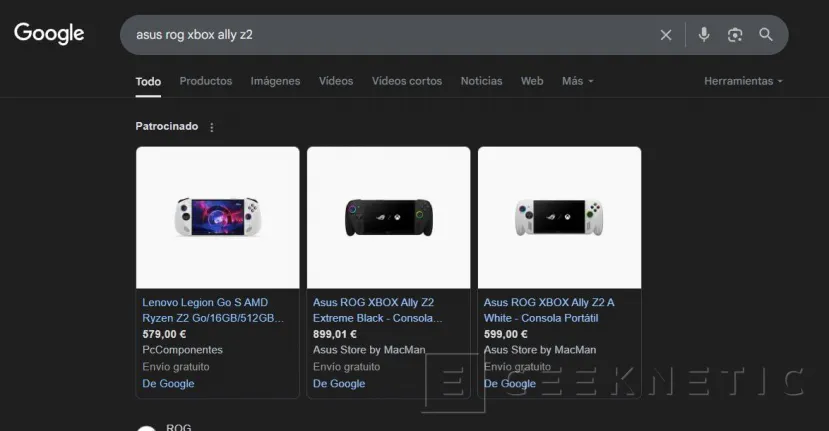Open Google Lens image search icon
This screenshot has height=431, width=829.
point(735,35)
